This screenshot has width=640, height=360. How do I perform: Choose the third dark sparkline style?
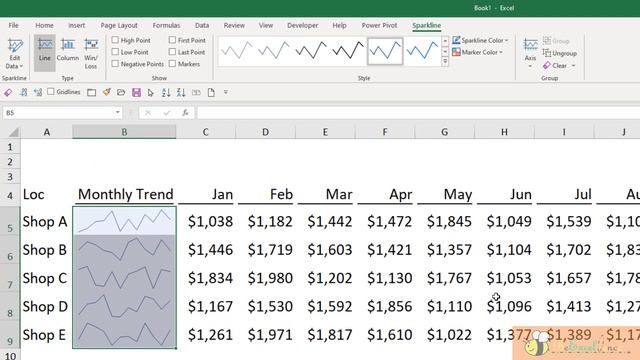(311, 51)
